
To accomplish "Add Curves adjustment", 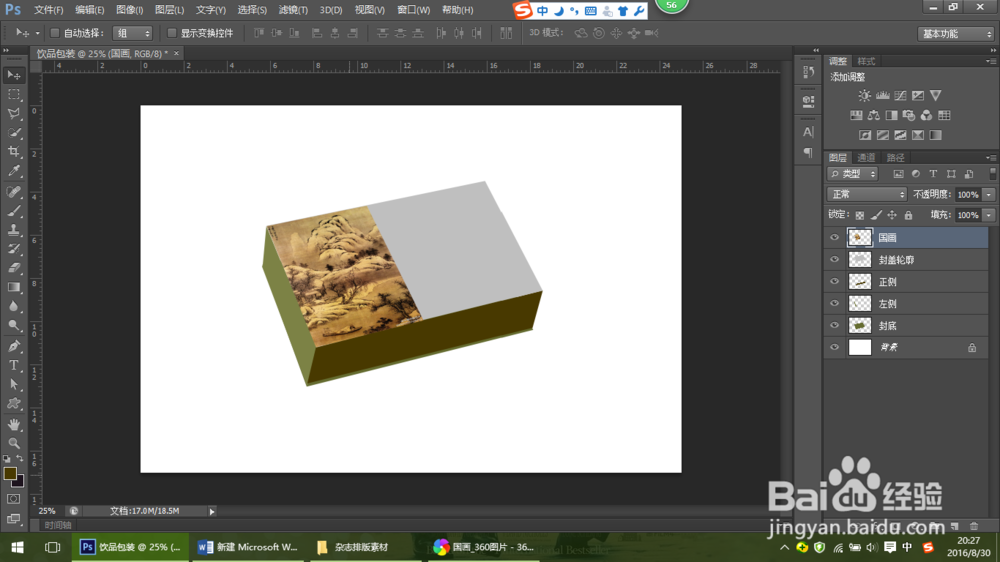I will click(900, 96).
